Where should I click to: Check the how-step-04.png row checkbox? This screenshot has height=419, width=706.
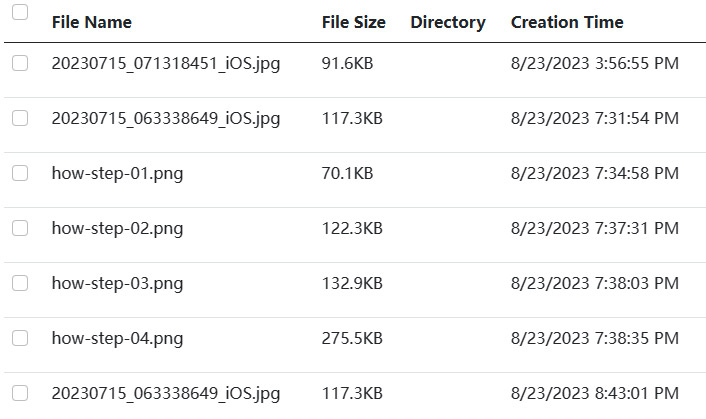click(x=20, y=338)
